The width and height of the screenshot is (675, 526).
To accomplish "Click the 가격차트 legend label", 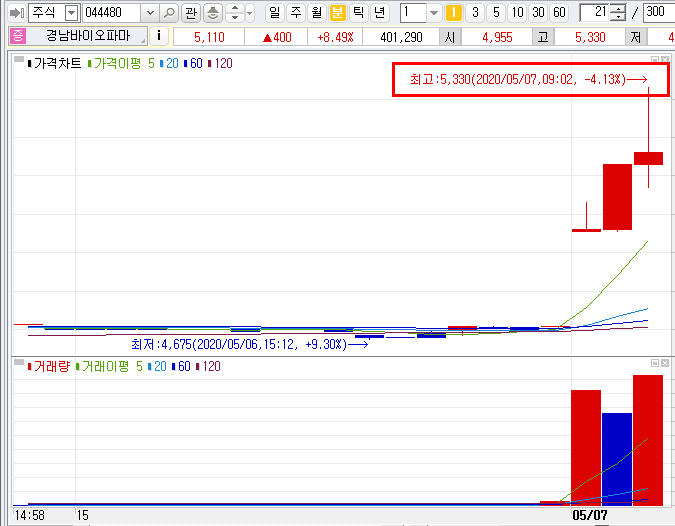I will 57,63.
